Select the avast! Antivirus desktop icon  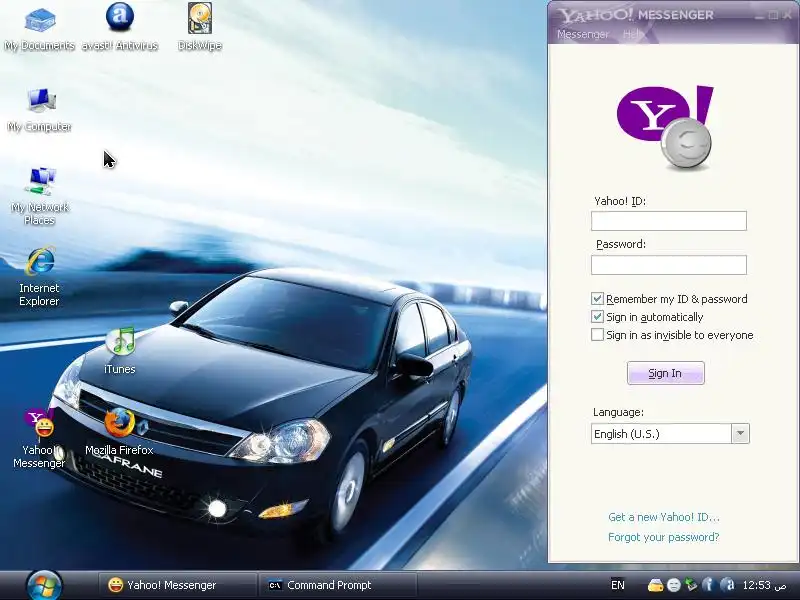(x=120, y=27)
